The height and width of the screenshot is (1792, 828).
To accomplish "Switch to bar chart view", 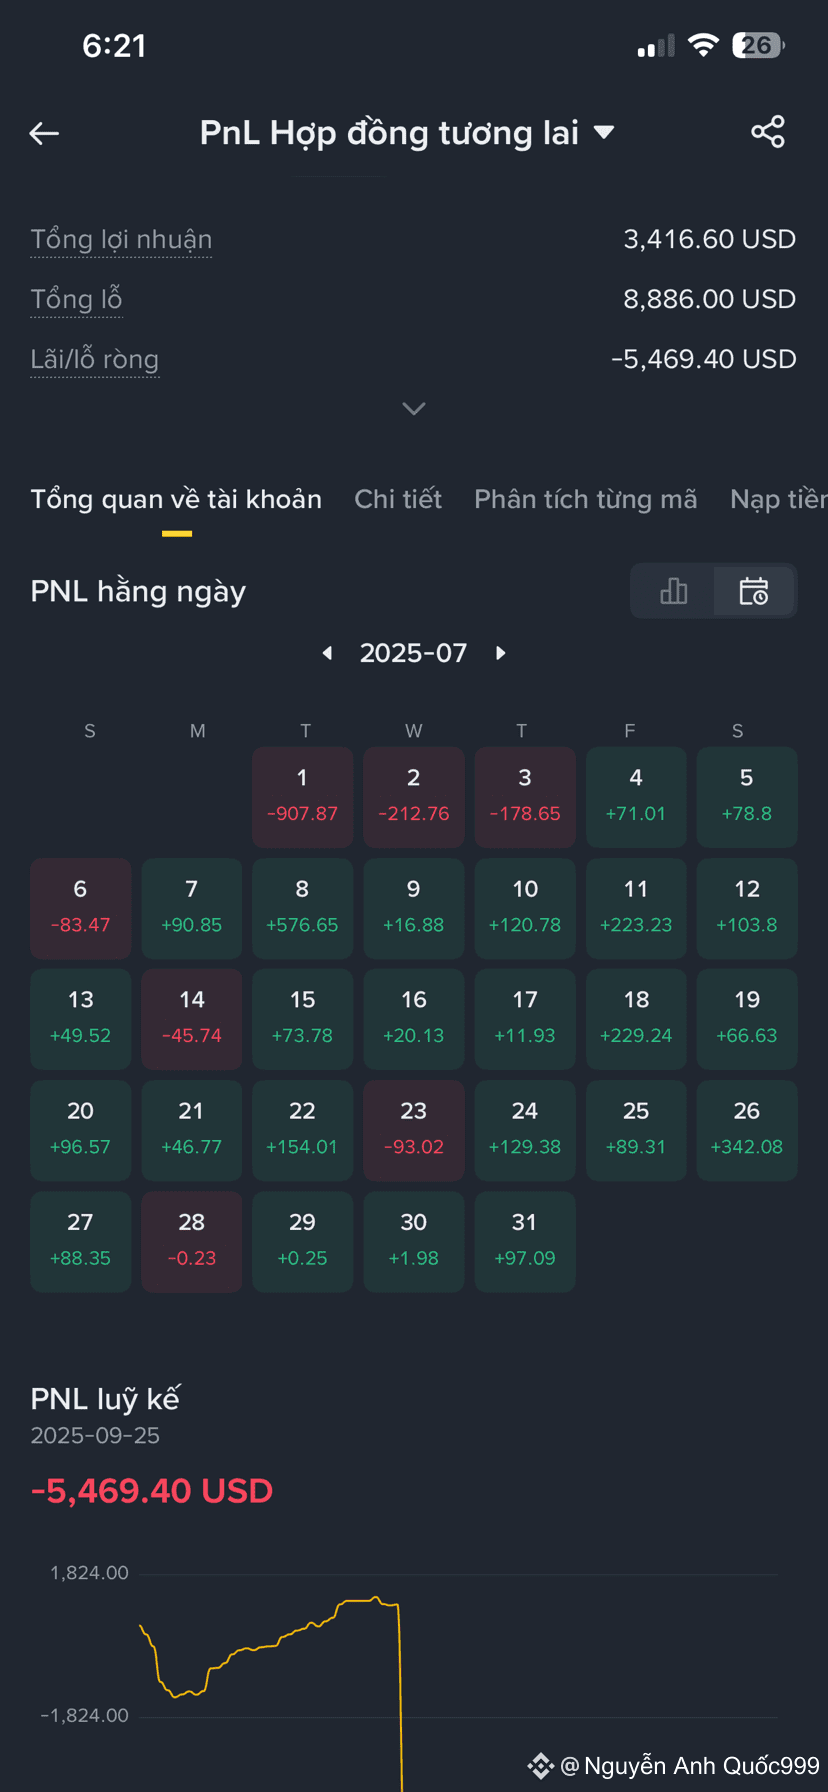I will pos(673,591).
